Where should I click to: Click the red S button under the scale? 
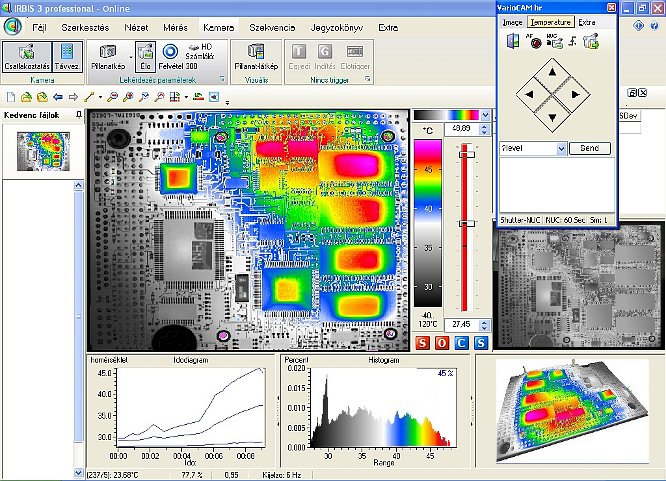421,344
